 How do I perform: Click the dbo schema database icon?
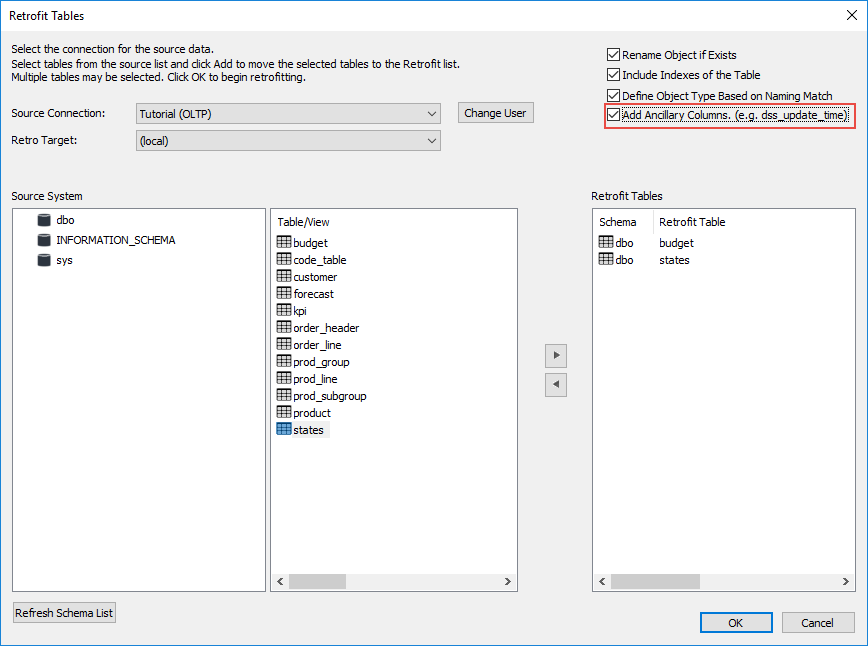click(x=44, y=220)
